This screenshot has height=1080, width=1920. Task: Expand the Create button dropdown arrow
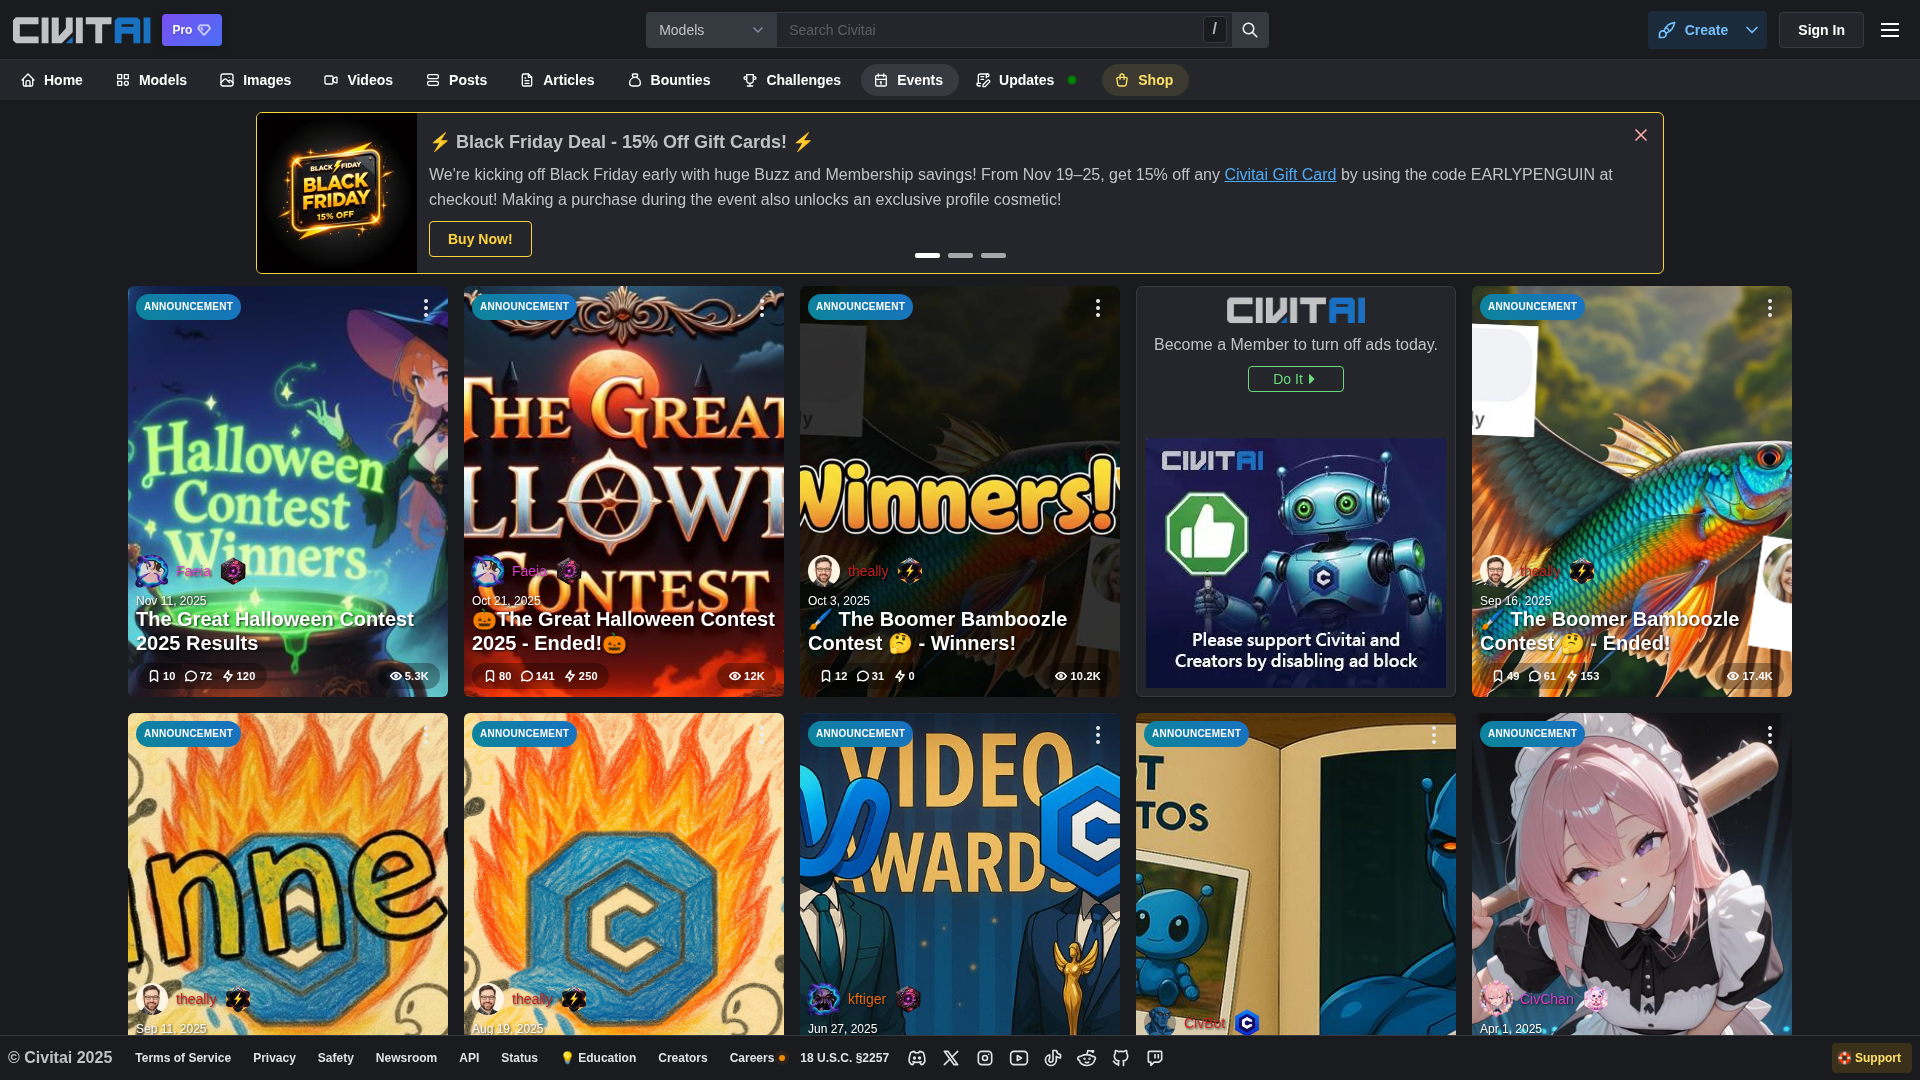tap(1752, 30)
